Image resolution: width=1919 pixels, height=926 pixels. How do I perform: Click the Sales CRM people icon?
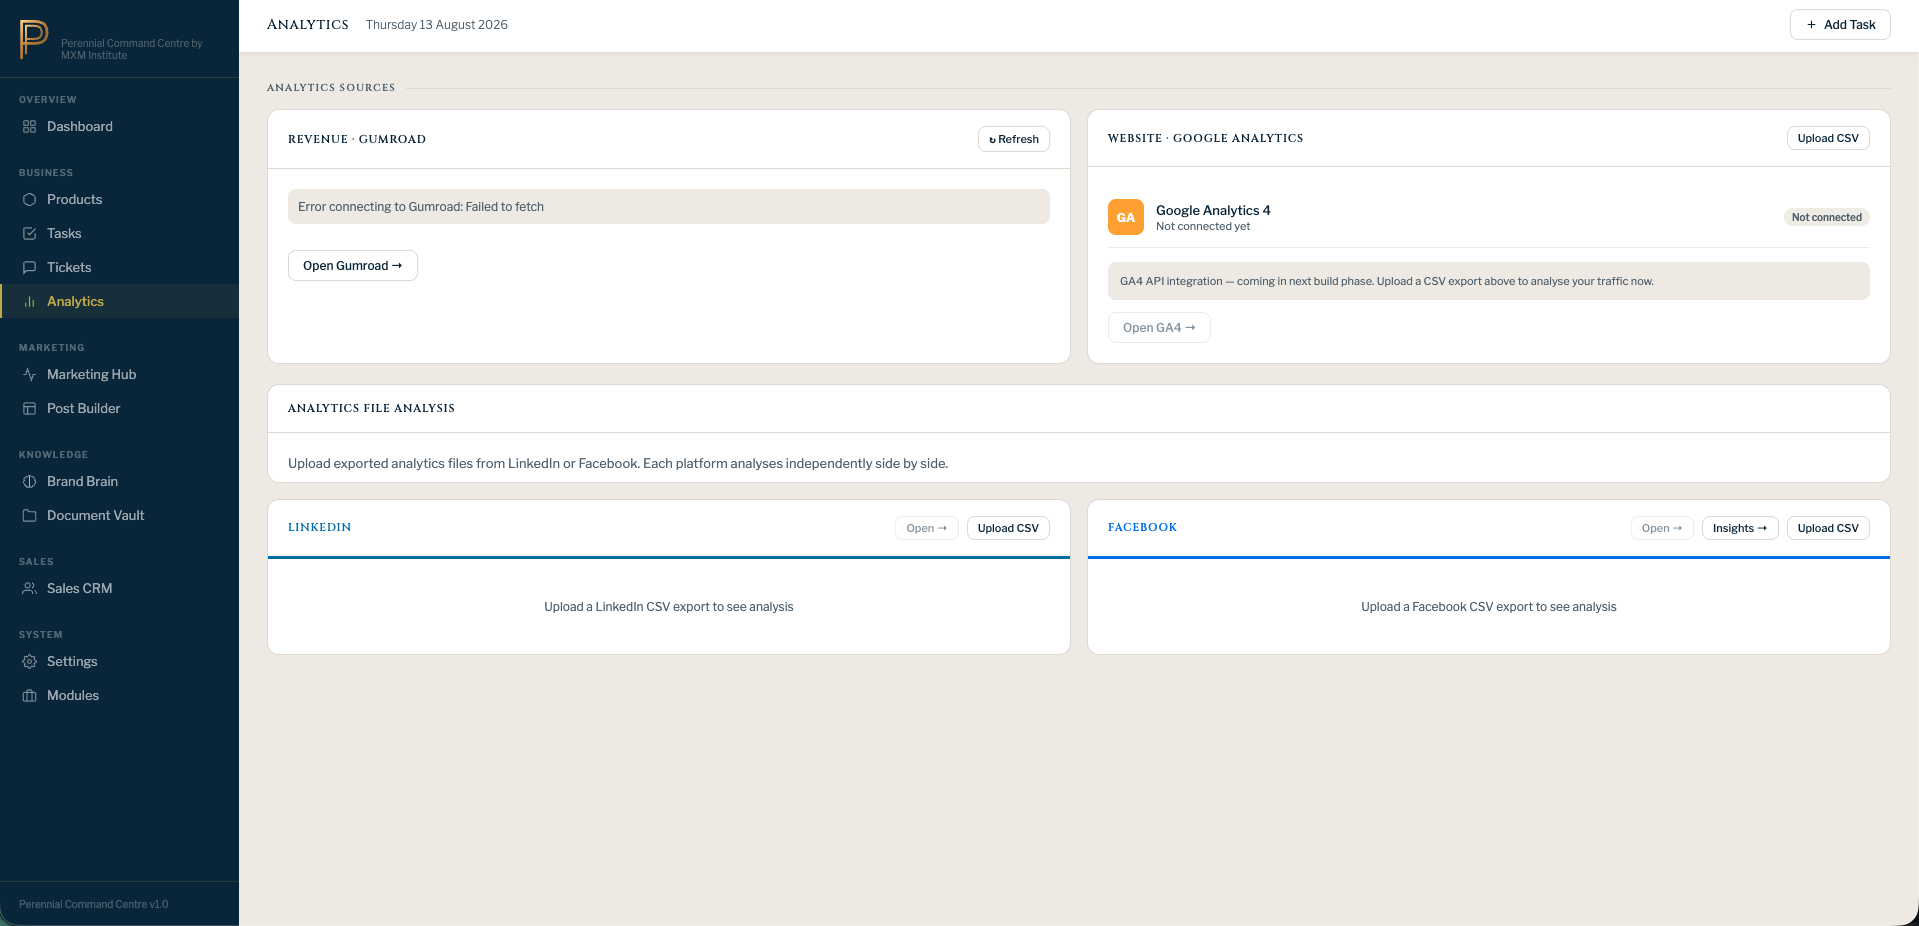pyautogui.click(x=30, y=589)
